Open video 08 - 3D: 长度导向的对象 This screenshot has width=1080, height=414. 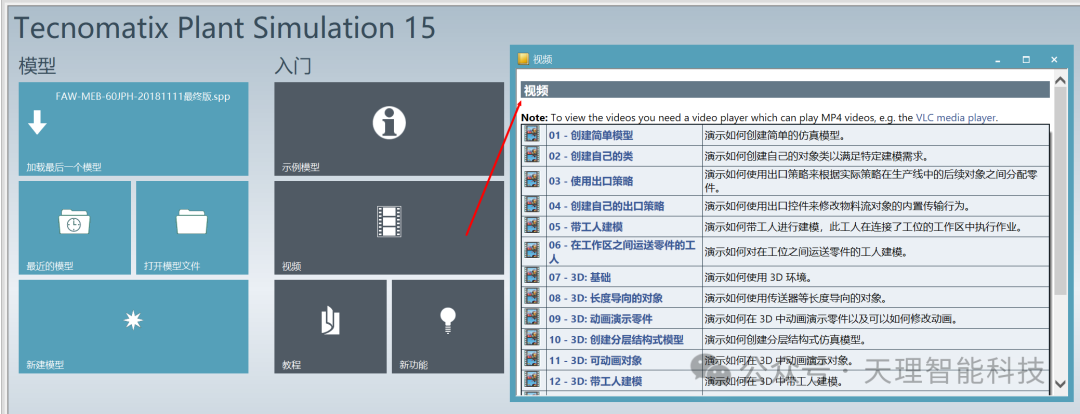pos(605,298)
